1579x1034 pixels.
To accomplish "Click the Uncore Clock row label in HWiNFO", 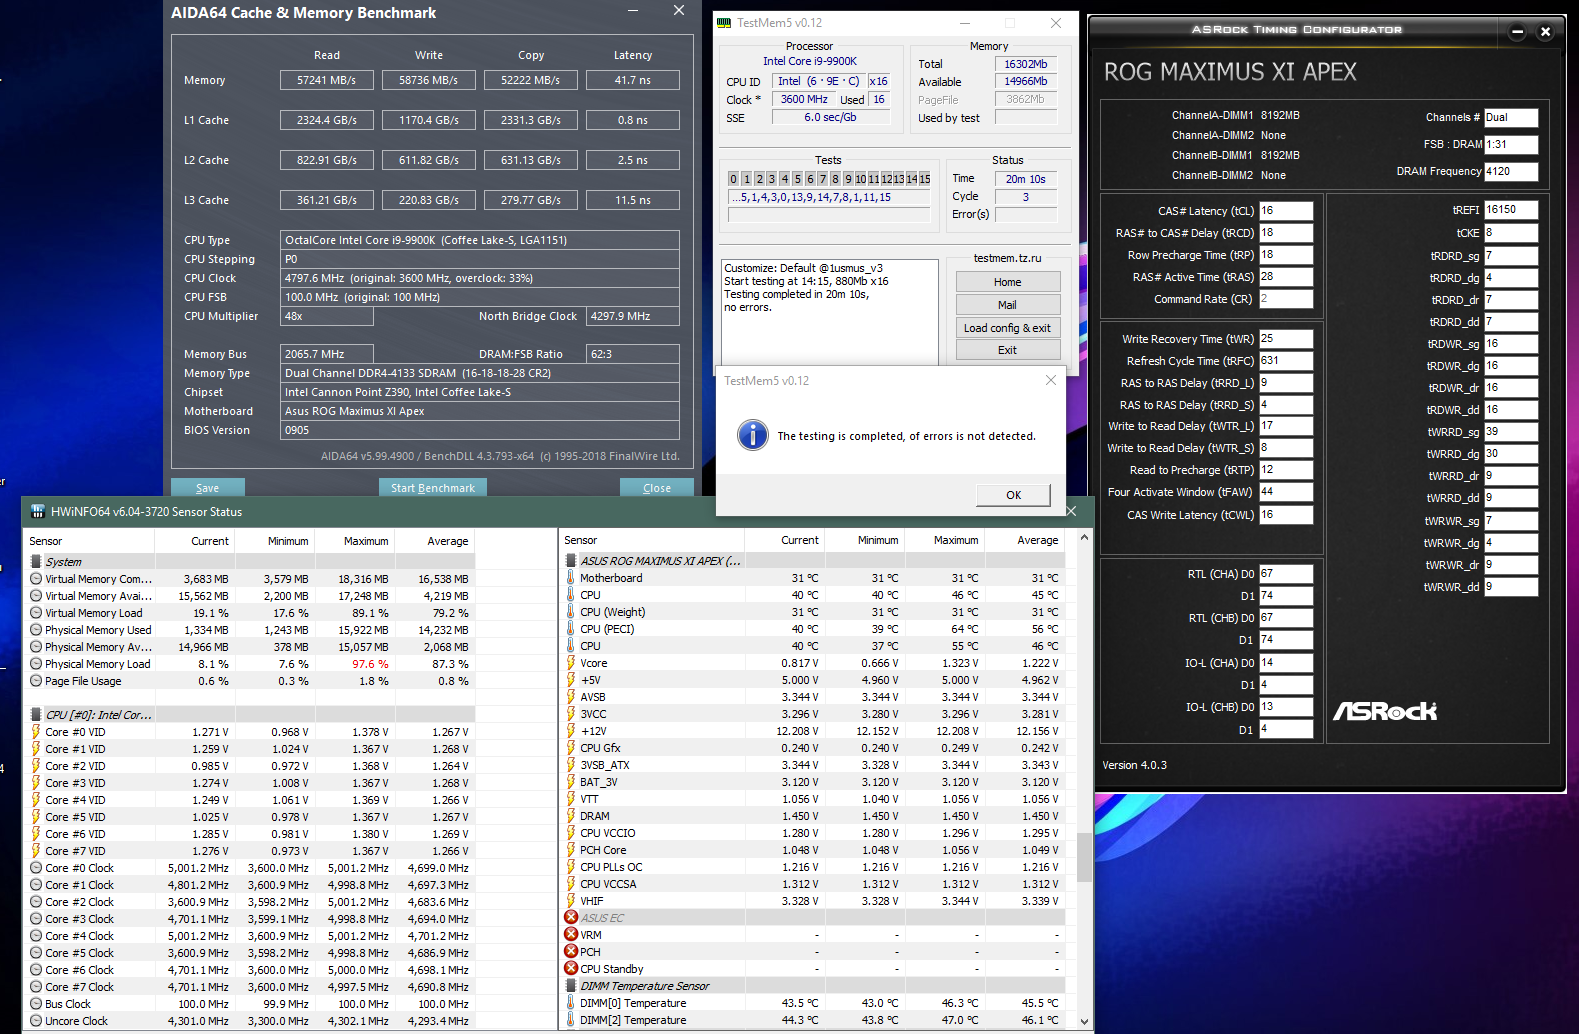I will pyautogui.click(x=76, y=1021).
